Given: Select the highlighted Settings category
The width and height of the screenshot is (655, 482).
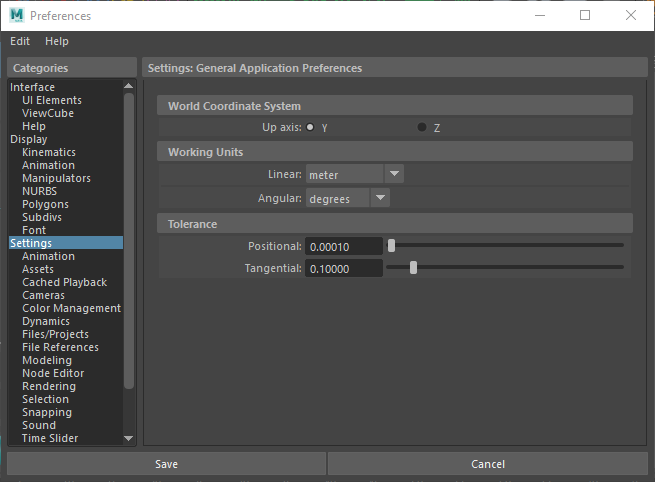Looking at the screenshot, I should [x=66, y=243].
